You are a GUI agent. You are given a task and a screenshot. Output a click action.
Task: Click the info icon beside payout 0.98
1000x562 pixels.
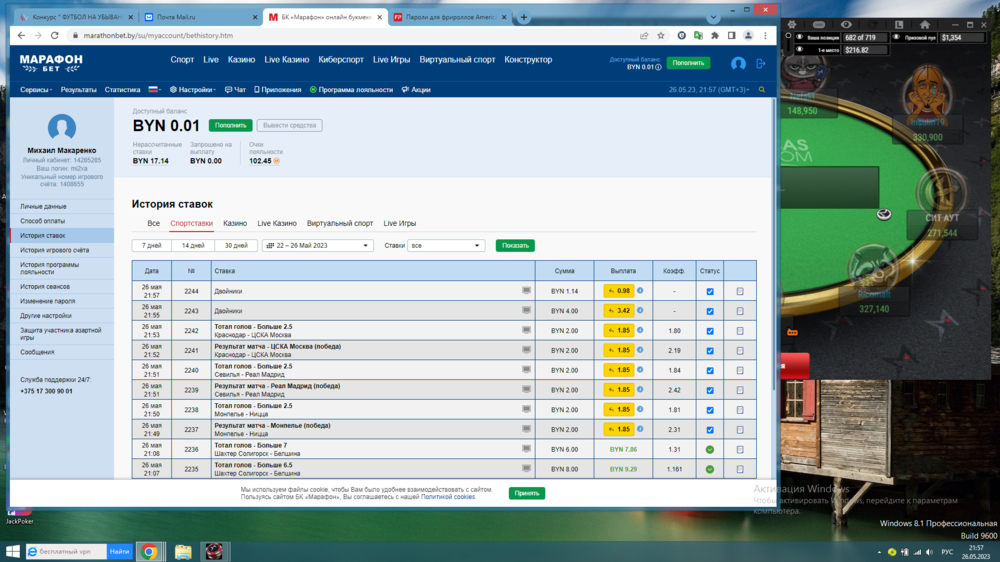(x=640, y=291)
